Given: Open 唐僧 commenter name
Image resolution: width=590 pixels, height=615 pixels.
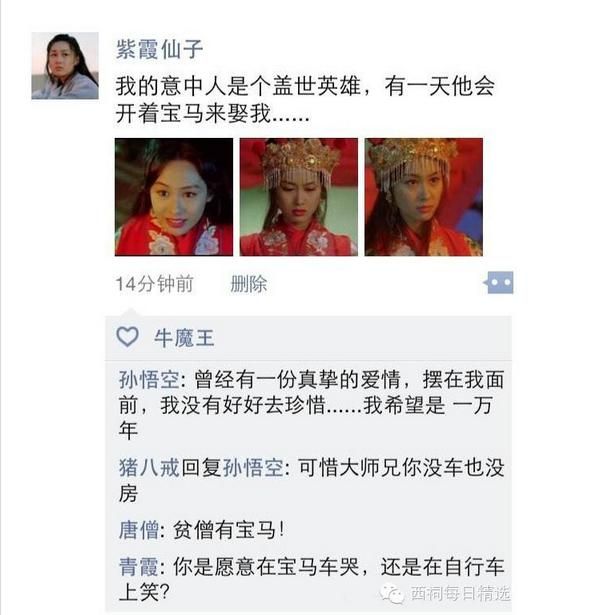Looking at the screenshot, I should click(139, 530).
